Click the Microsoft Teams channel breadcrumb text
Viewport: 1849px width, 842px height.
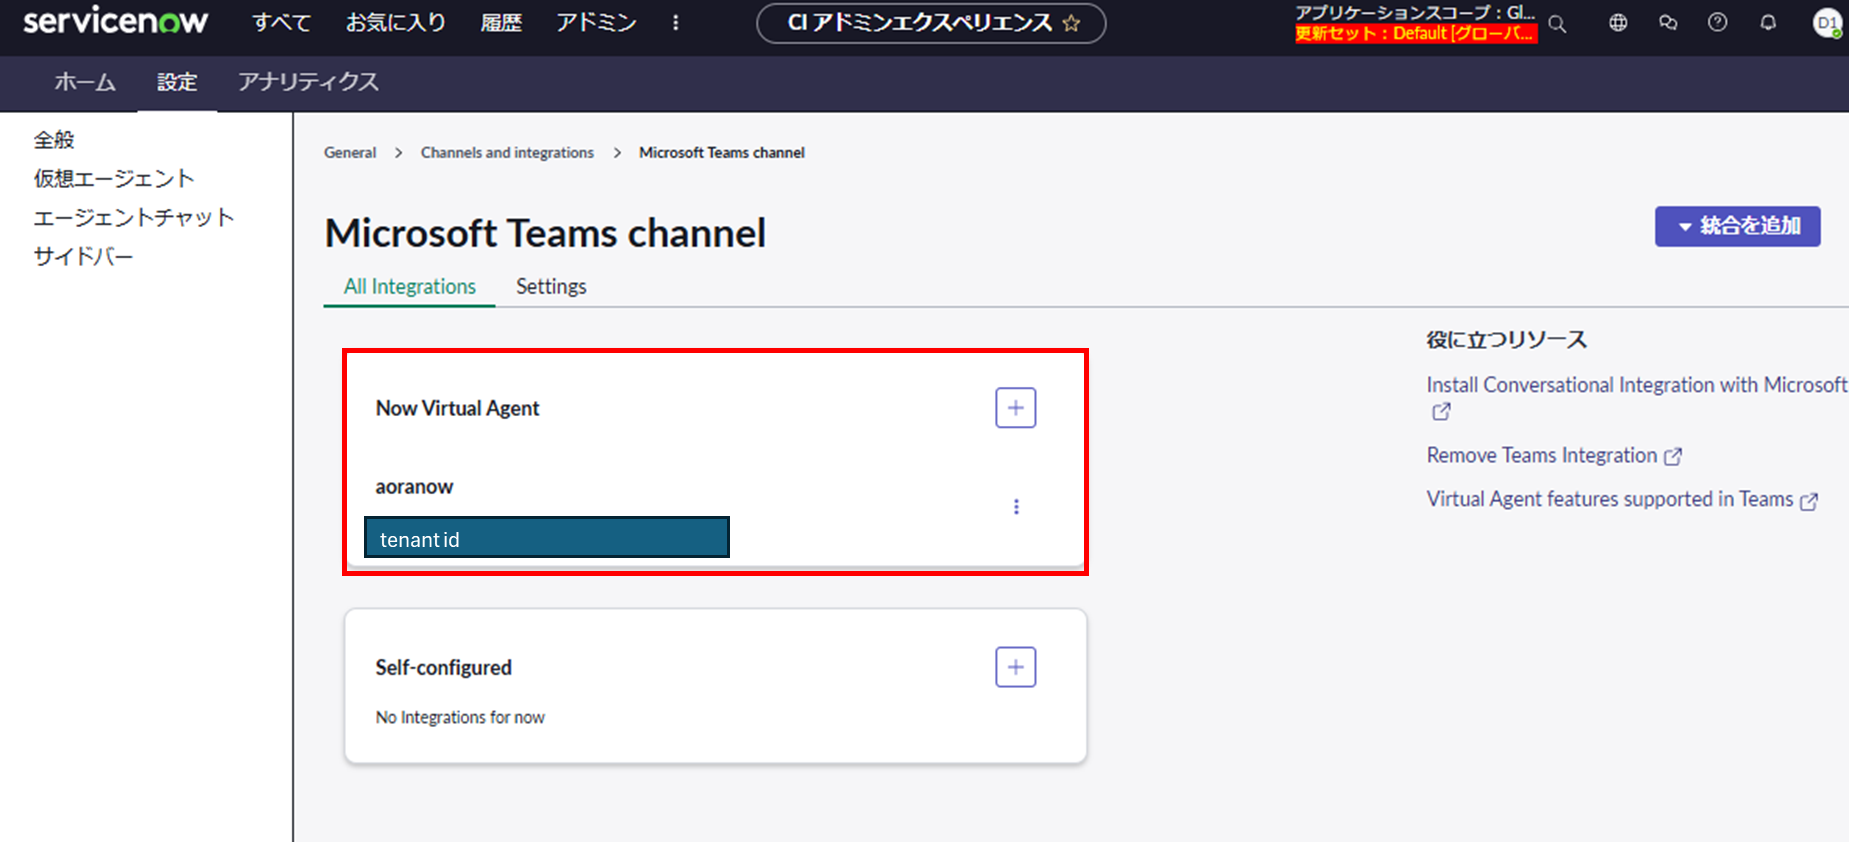point(722,152)
